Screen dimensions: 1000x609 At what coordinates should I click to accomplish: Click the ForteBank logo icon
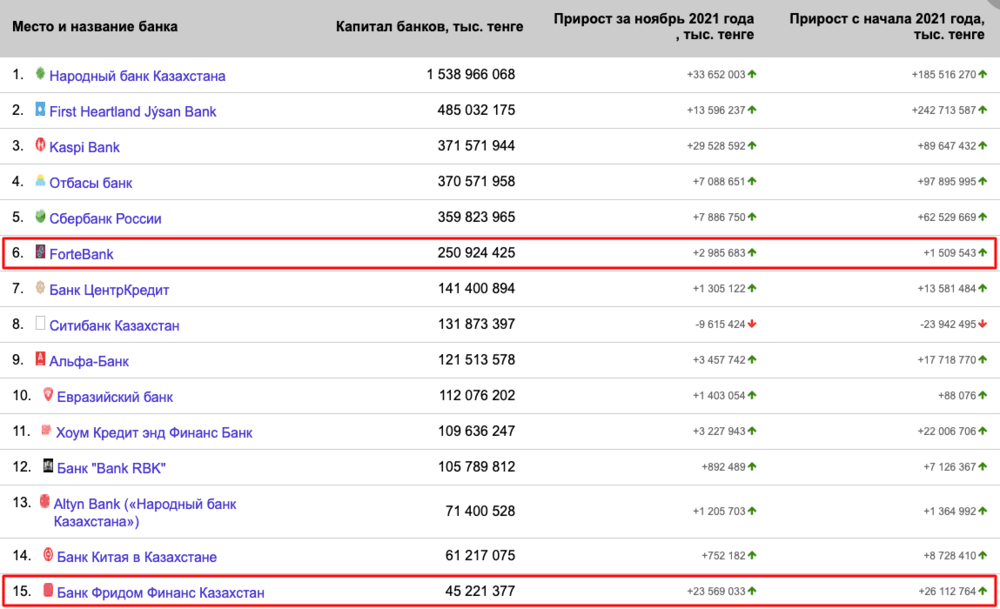tap(40, 252)
